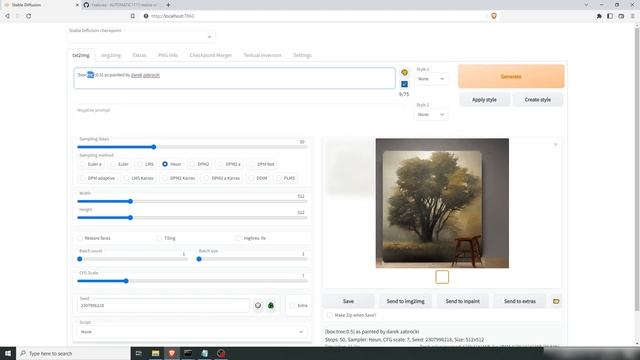The width and height of the screenshot is (640, 360).
Task: Select the DPM adaptive sampling method
Action: pyautogui.click(x=98, y=178)
